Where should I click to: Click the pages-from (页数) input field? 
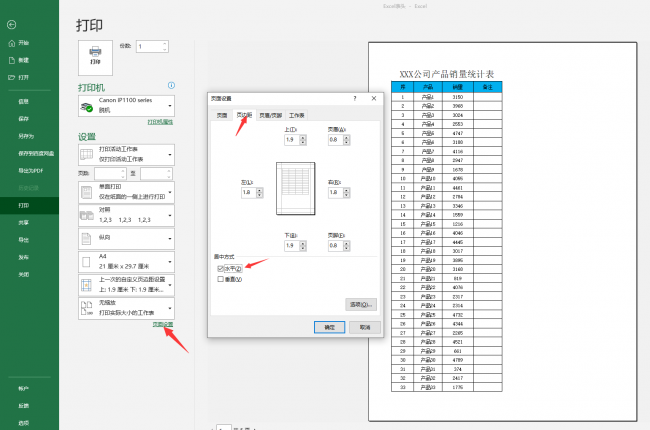[x=107, y=174]
